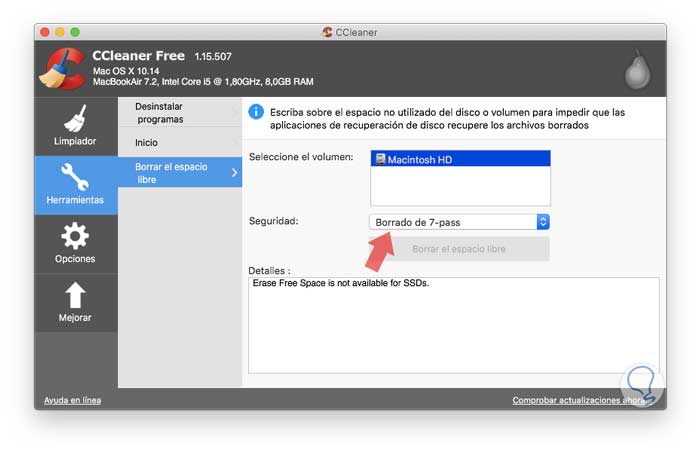Select the Macintosh HD volume row
700x454 pixels.
tap(460, 159)
